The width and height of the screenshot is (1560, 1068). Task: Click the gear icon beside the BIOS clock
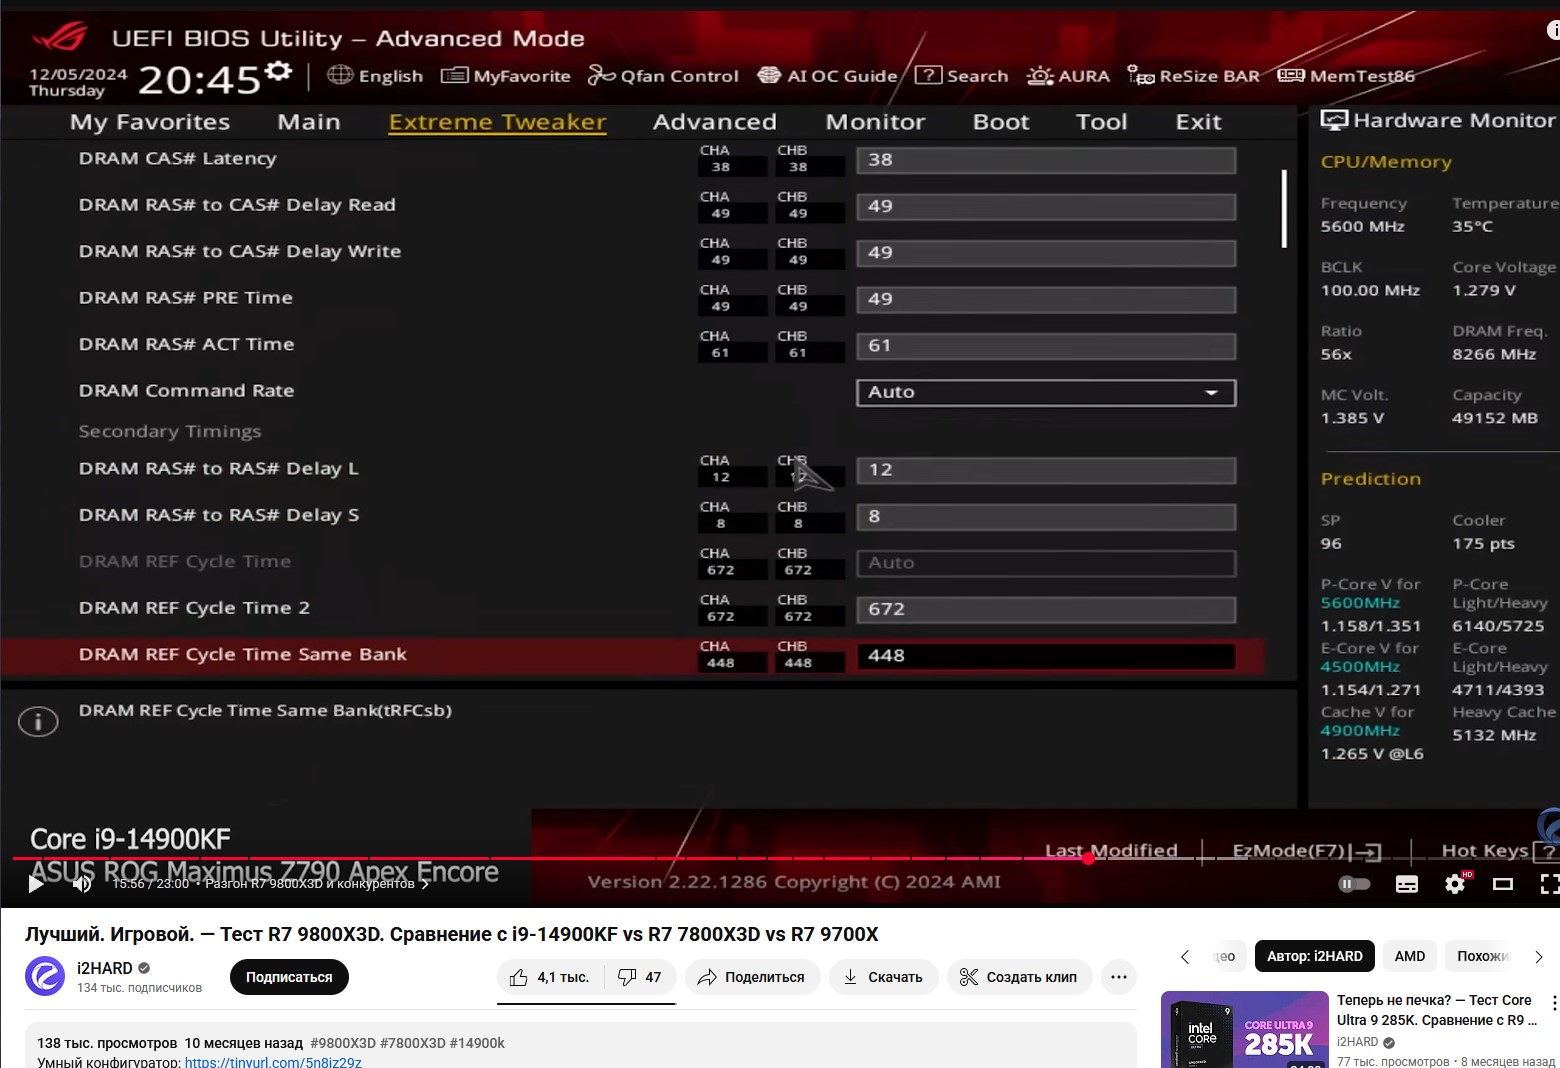click(x=279, y=71)
